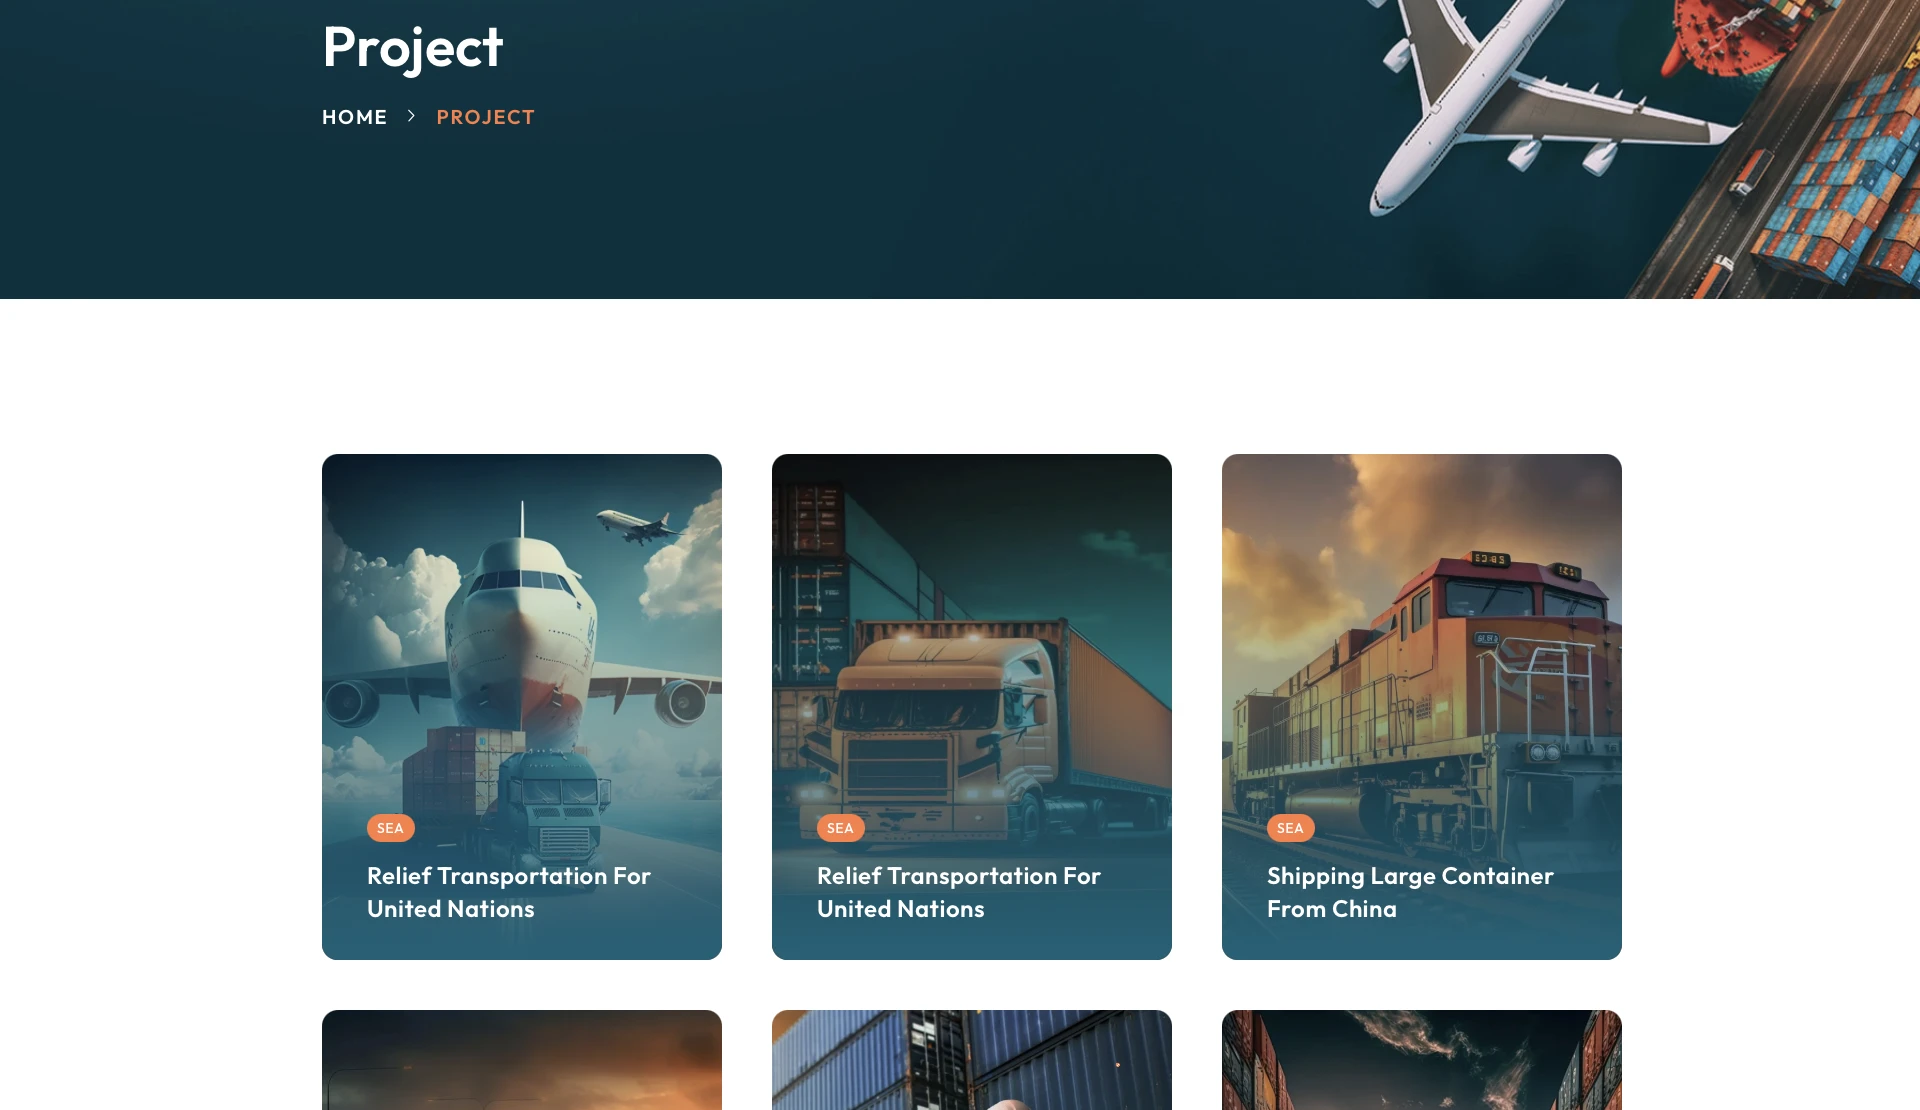Open the blue containers card in second row
This screenshot has height=1110, width=1920.
[972, 1060]
